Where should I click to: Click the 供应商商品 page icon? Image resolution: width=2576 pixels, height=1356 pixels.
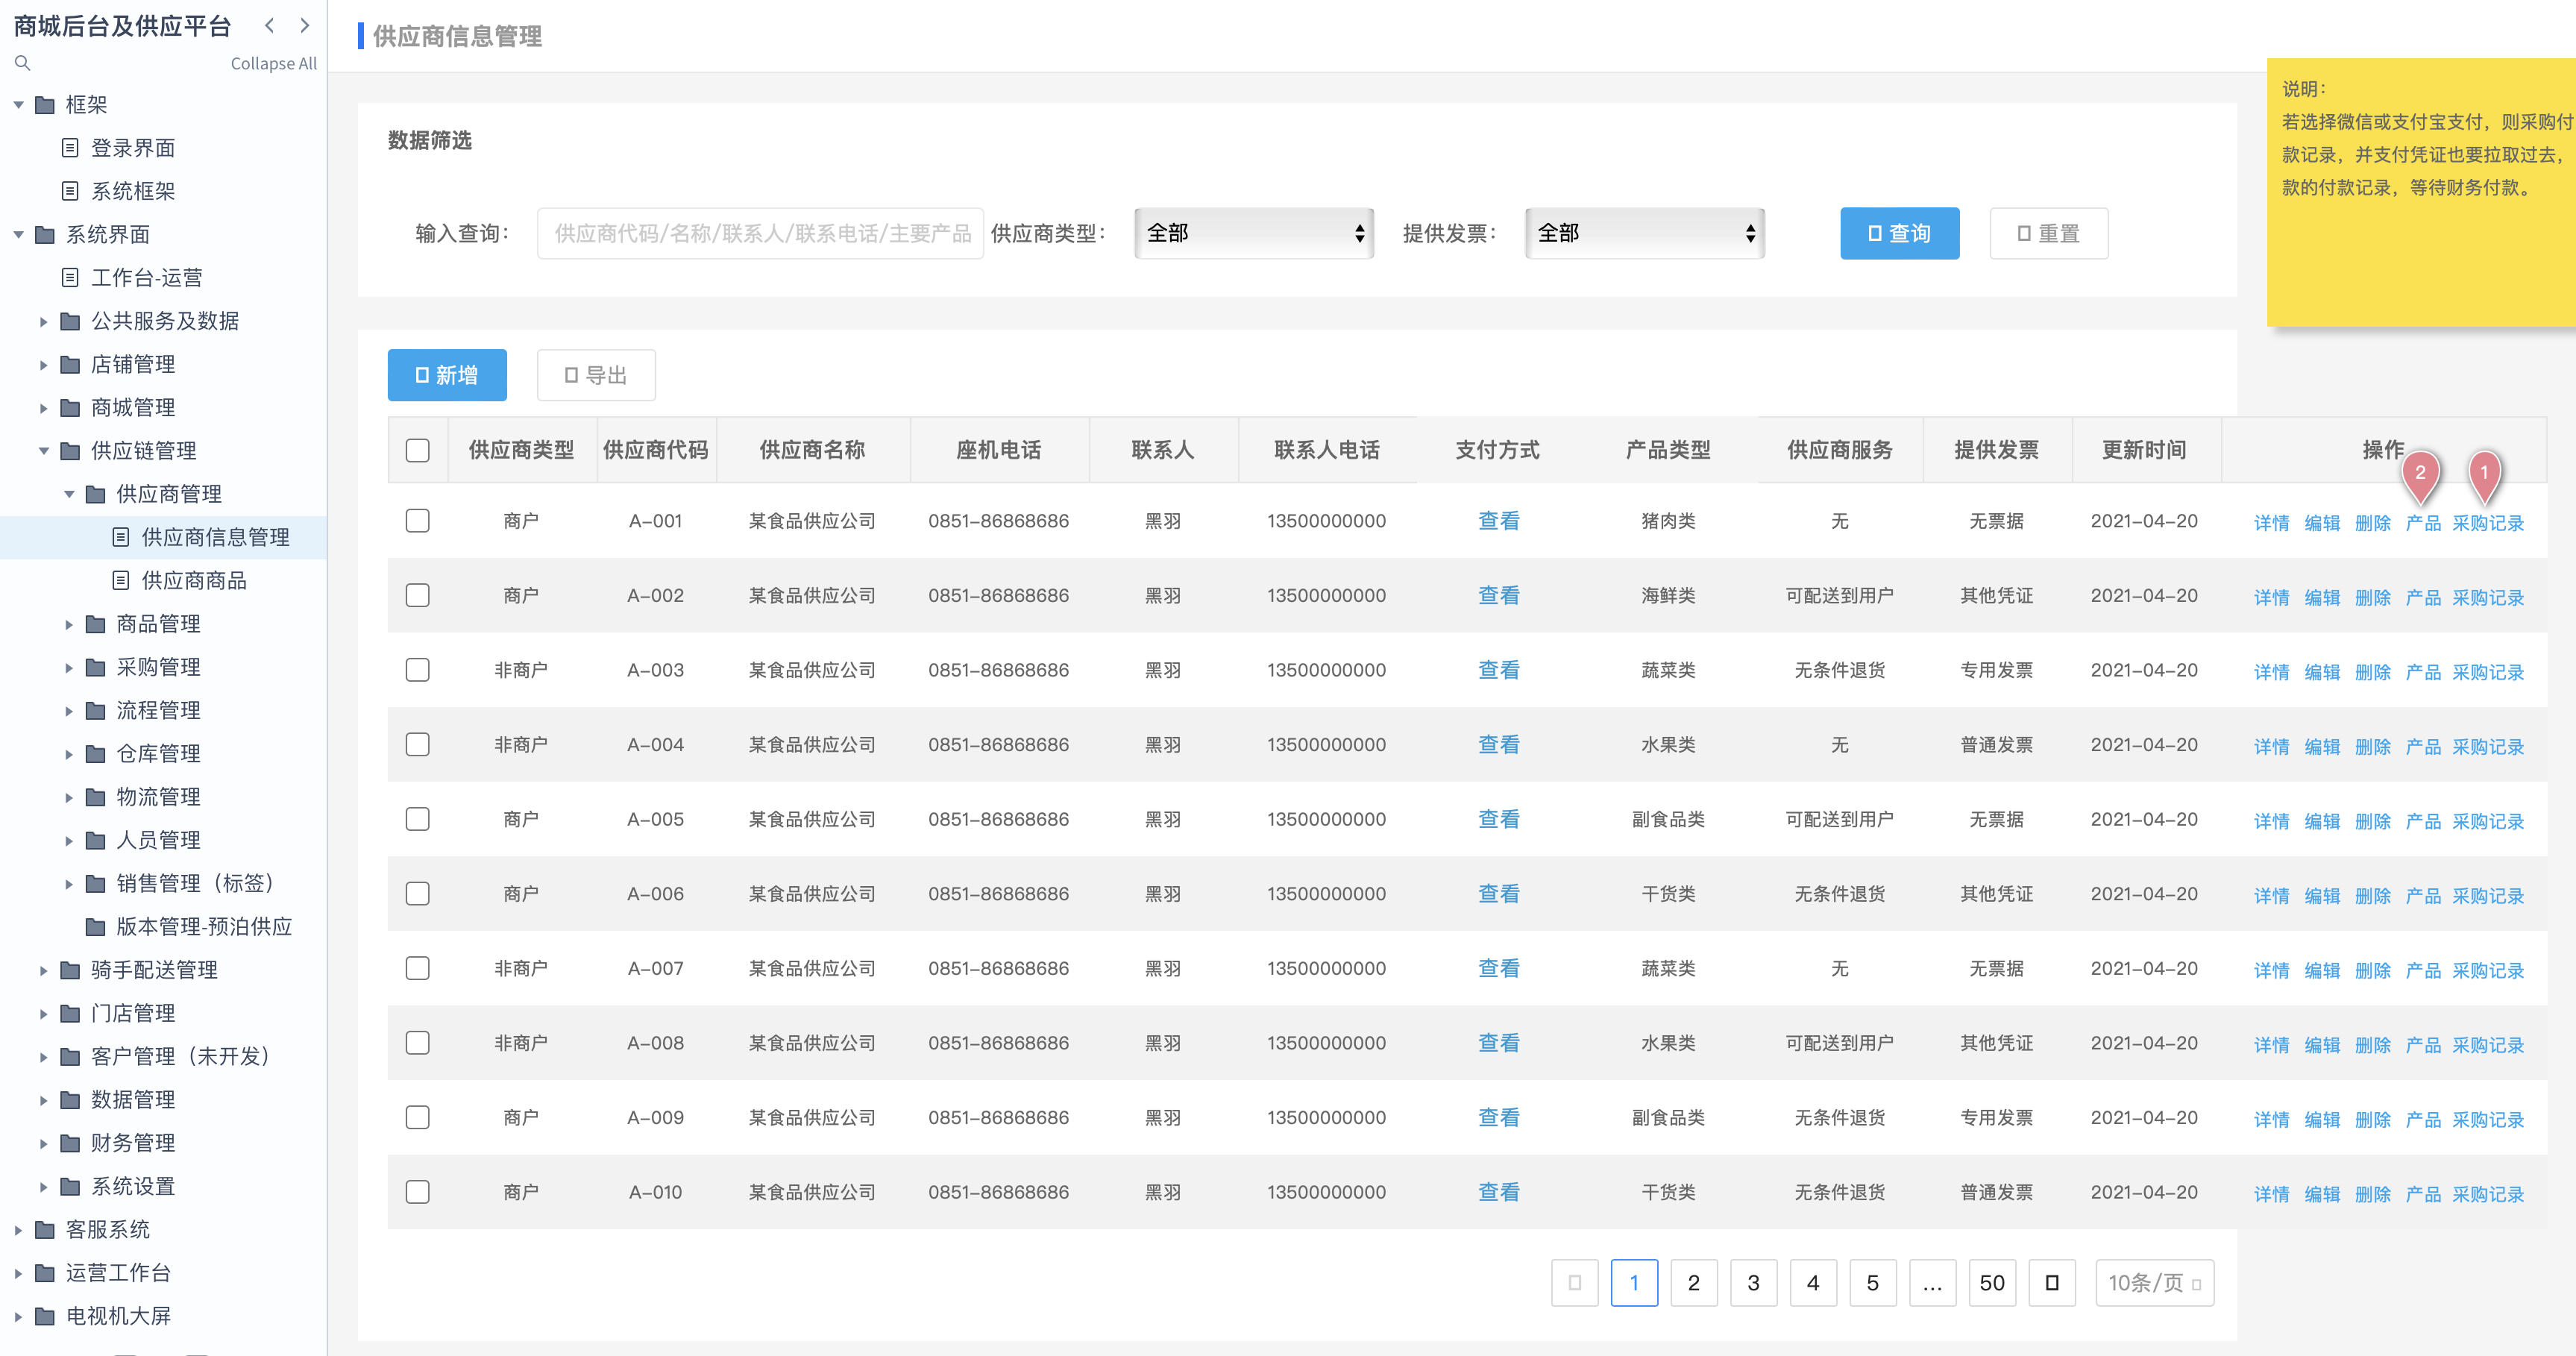(x=121, y=580)
